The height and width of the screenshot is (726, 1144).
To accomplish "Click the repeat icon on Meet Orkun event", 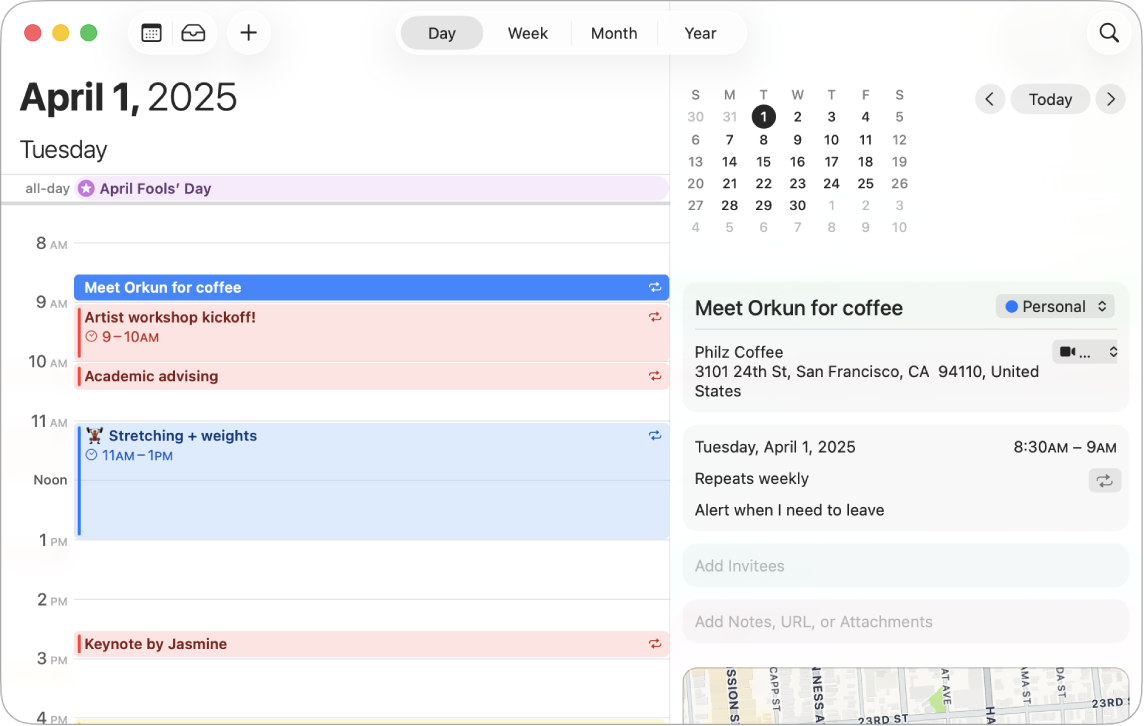I will coord(655,287).
